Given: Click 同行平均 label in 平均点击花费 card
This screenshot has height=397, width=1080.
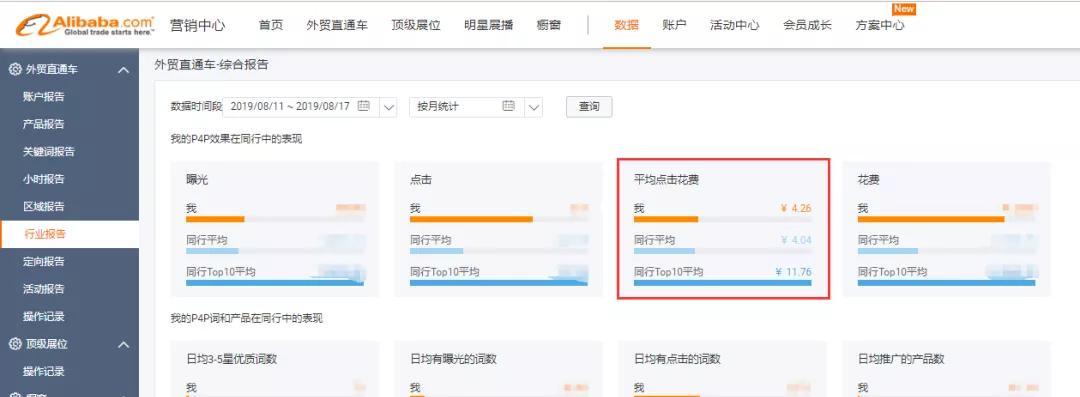Looking at the screenshot, I should click(x=654, y=240).
